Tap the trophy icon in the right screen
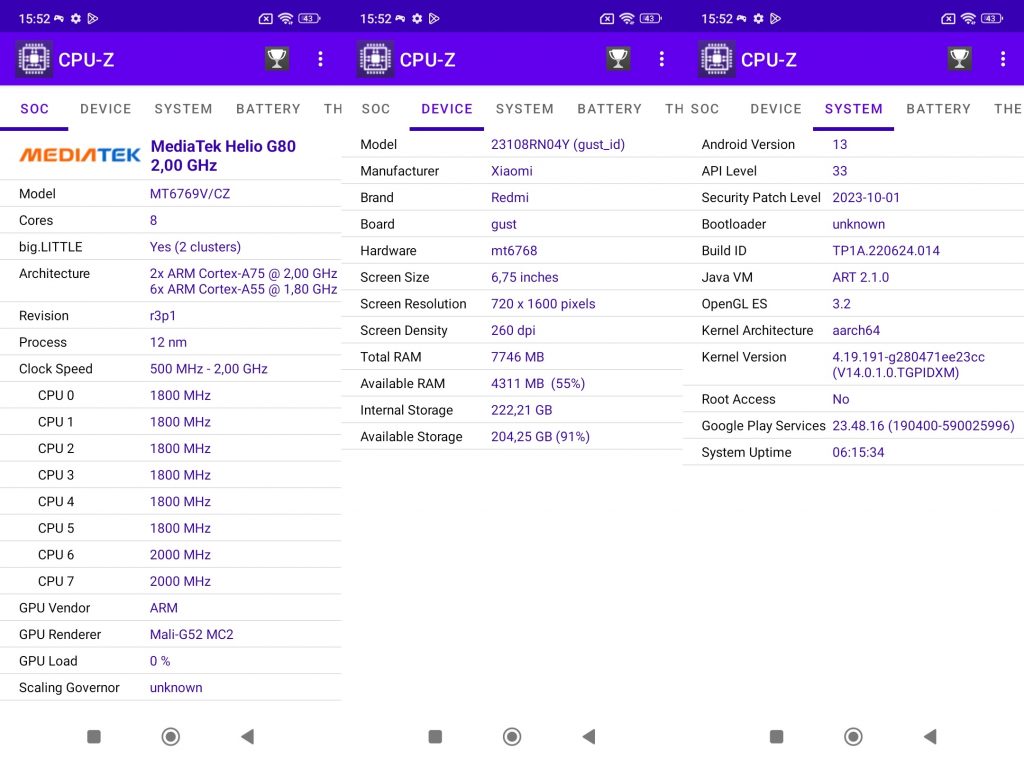This screenshot has width=1024, height=759. click(959, 59)
